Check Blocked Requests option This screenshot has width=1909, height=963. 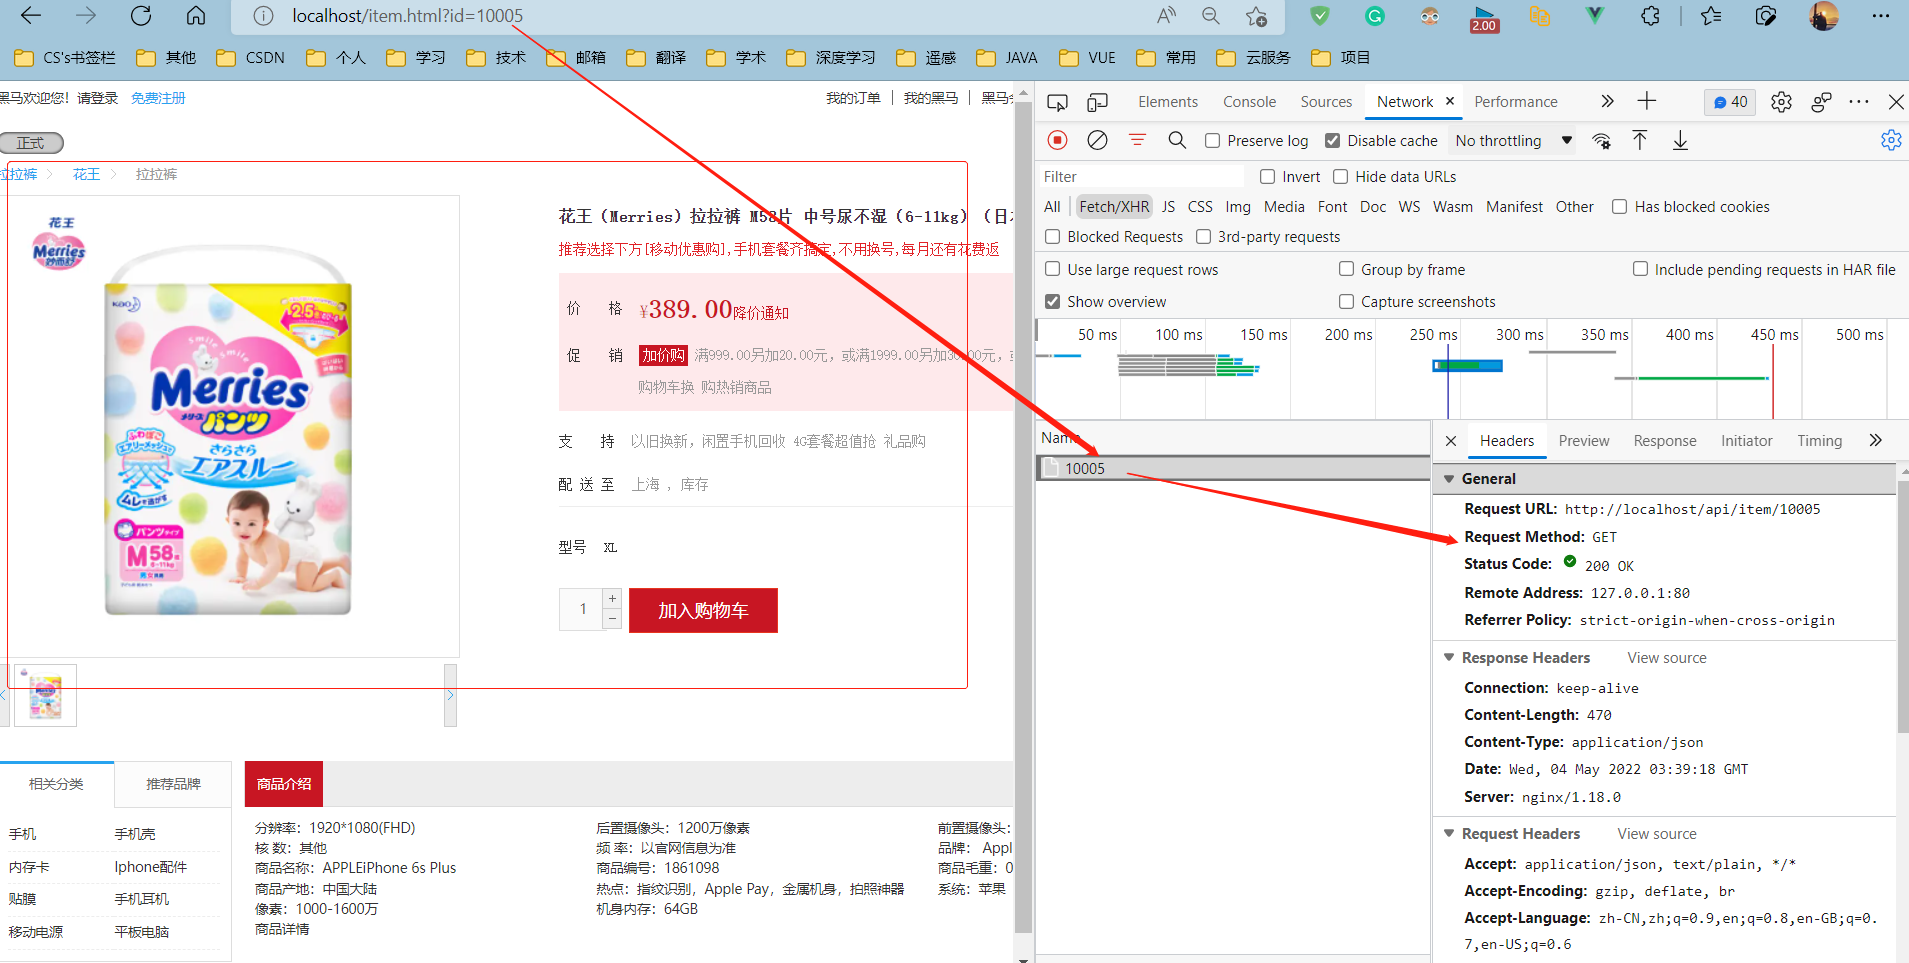(x=1052, y=237)
